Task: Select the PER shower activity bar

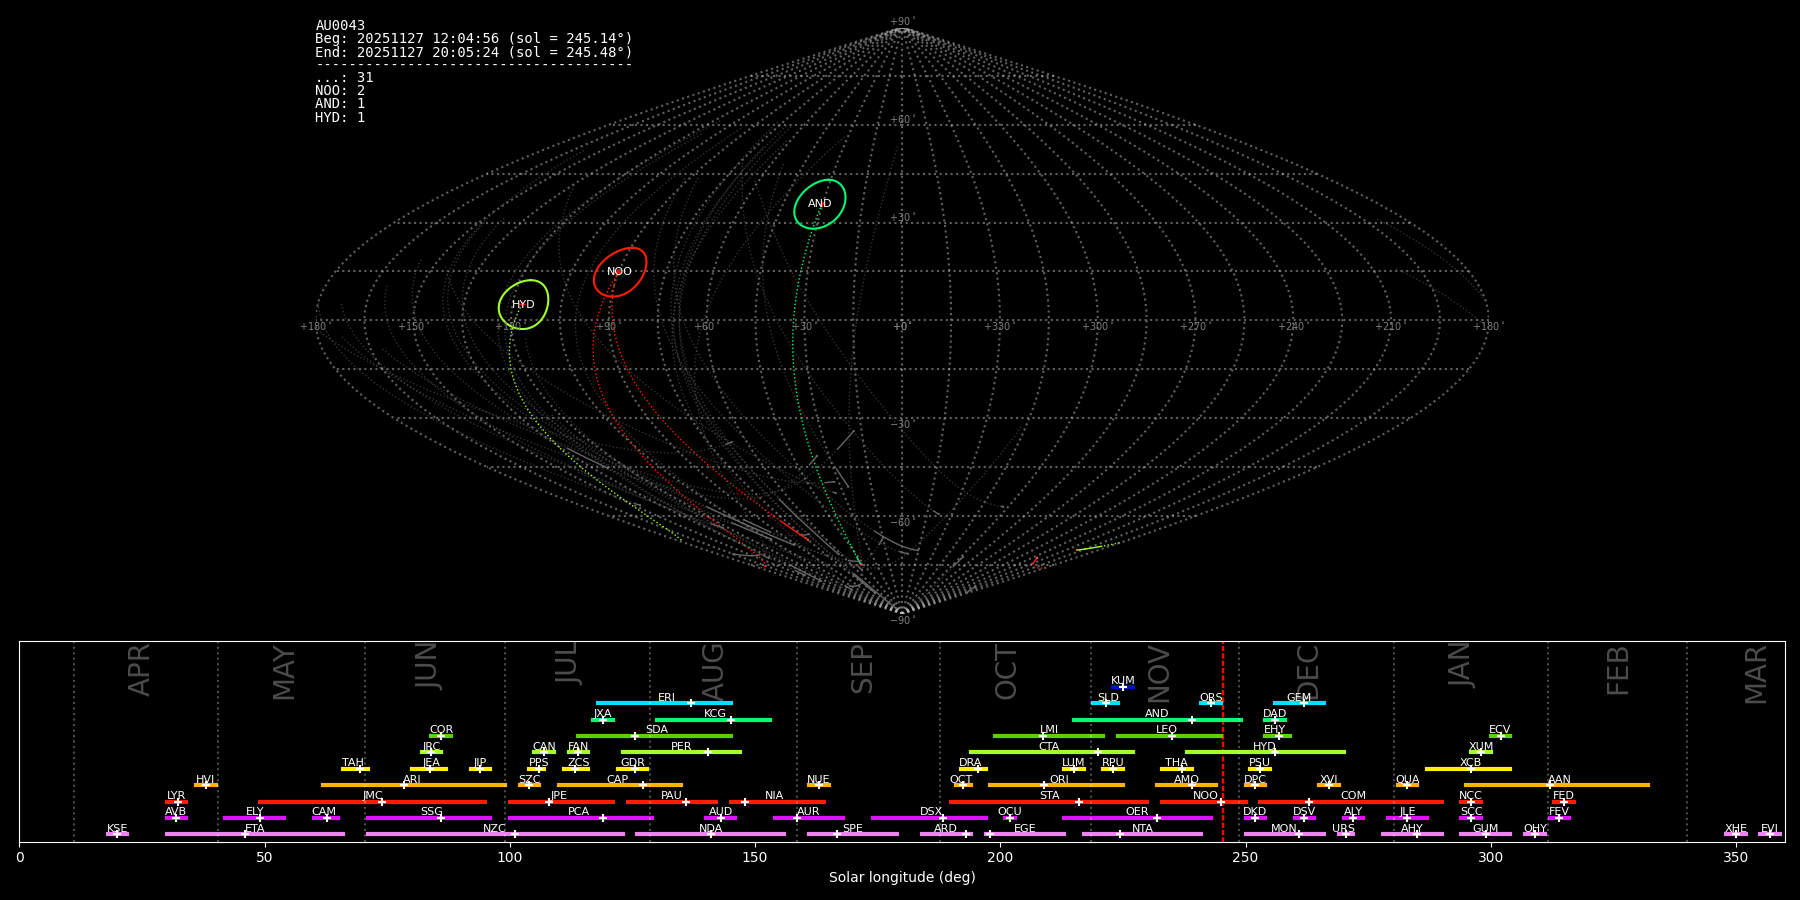Action: click(681, 752)
